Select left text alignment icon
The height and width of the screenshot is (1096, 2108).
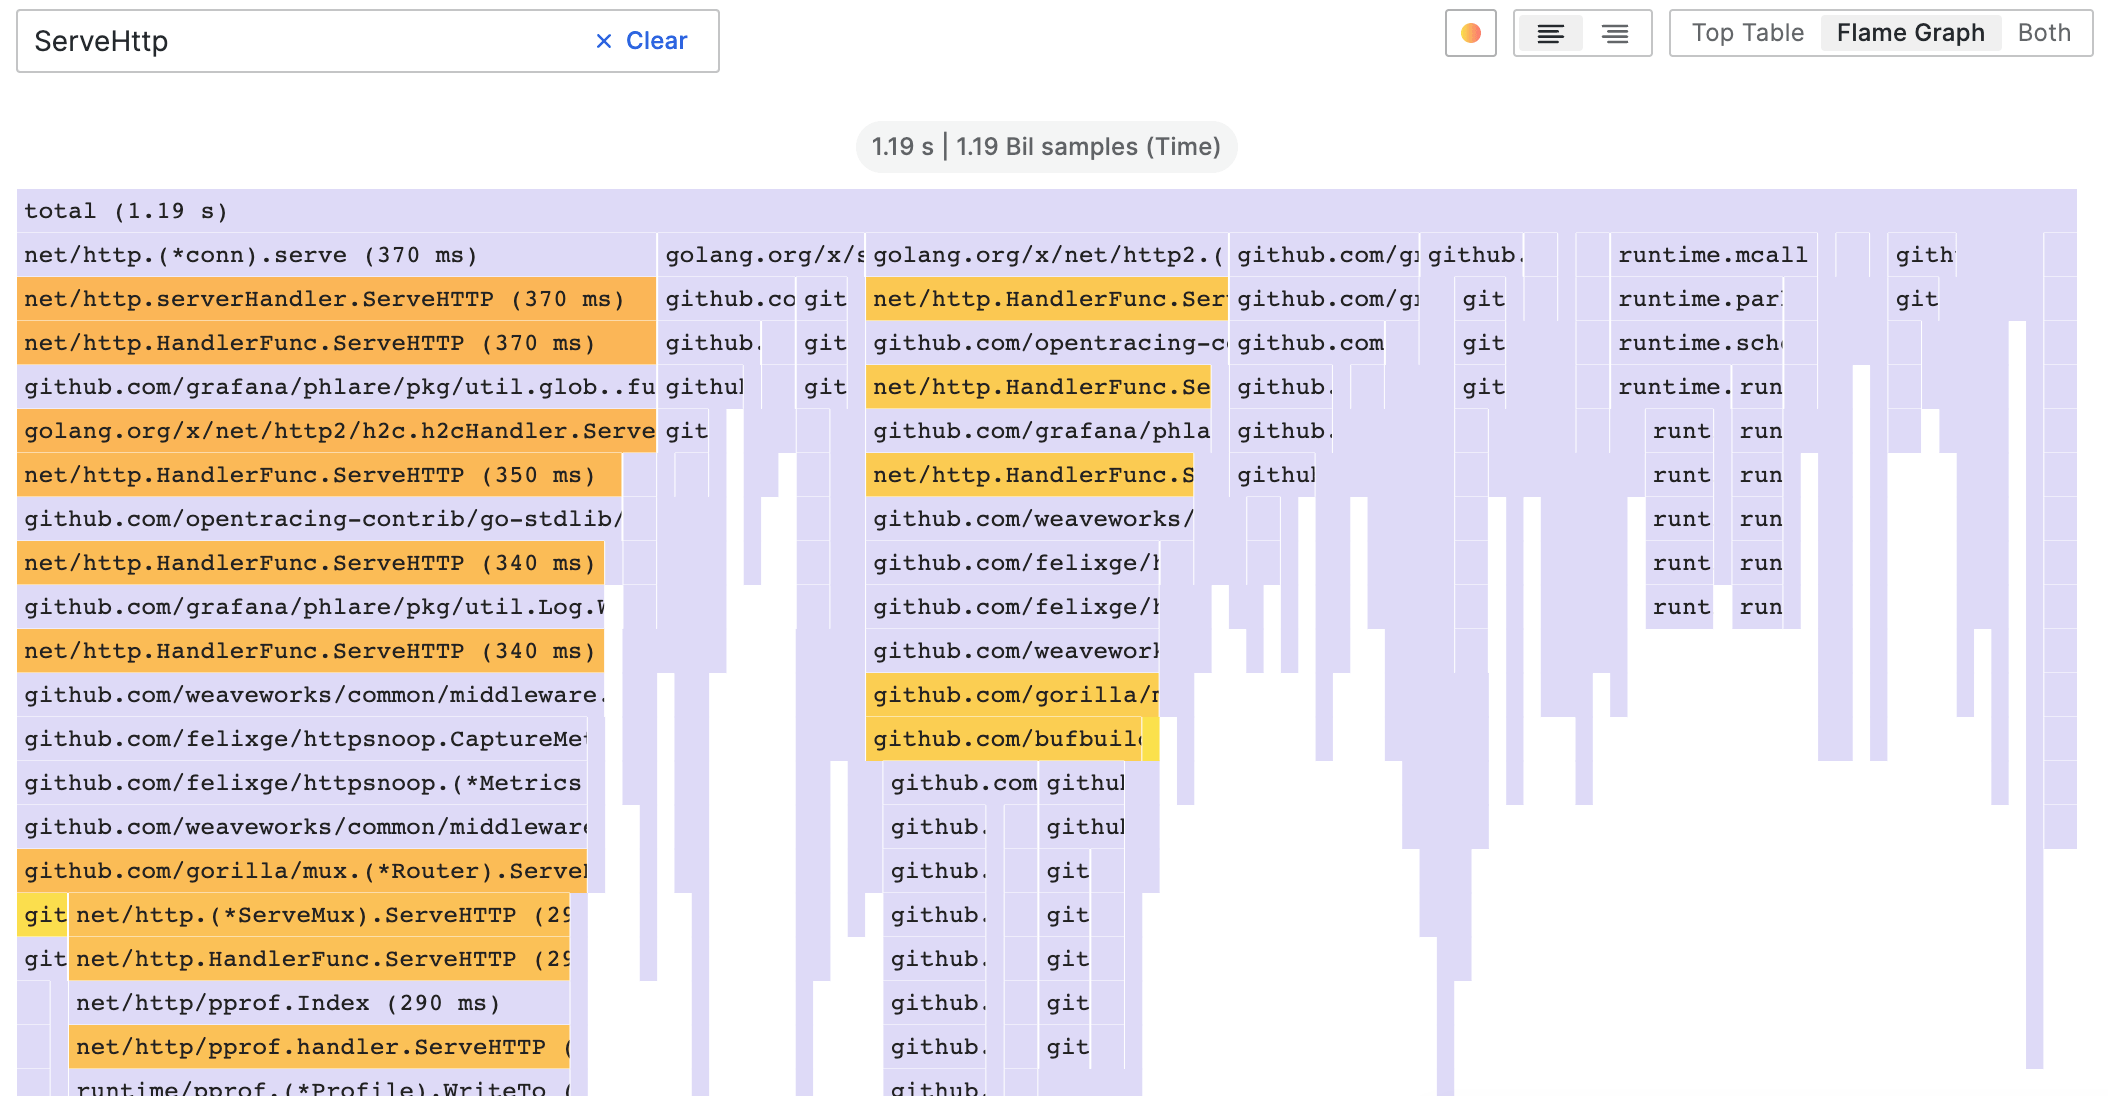[x=1550, y=34]
